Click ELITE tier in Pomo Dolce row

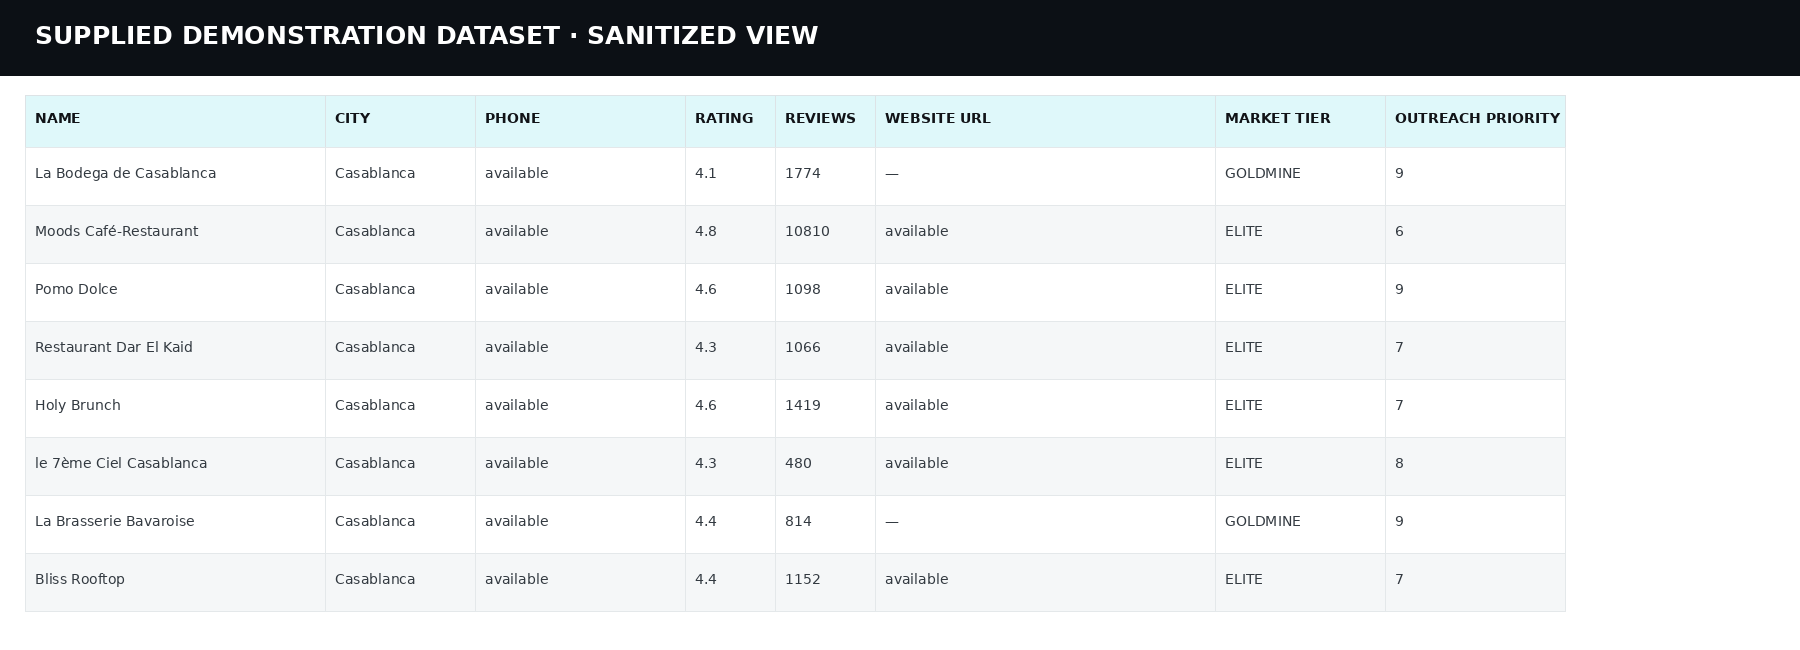[x=1243, y=289]
